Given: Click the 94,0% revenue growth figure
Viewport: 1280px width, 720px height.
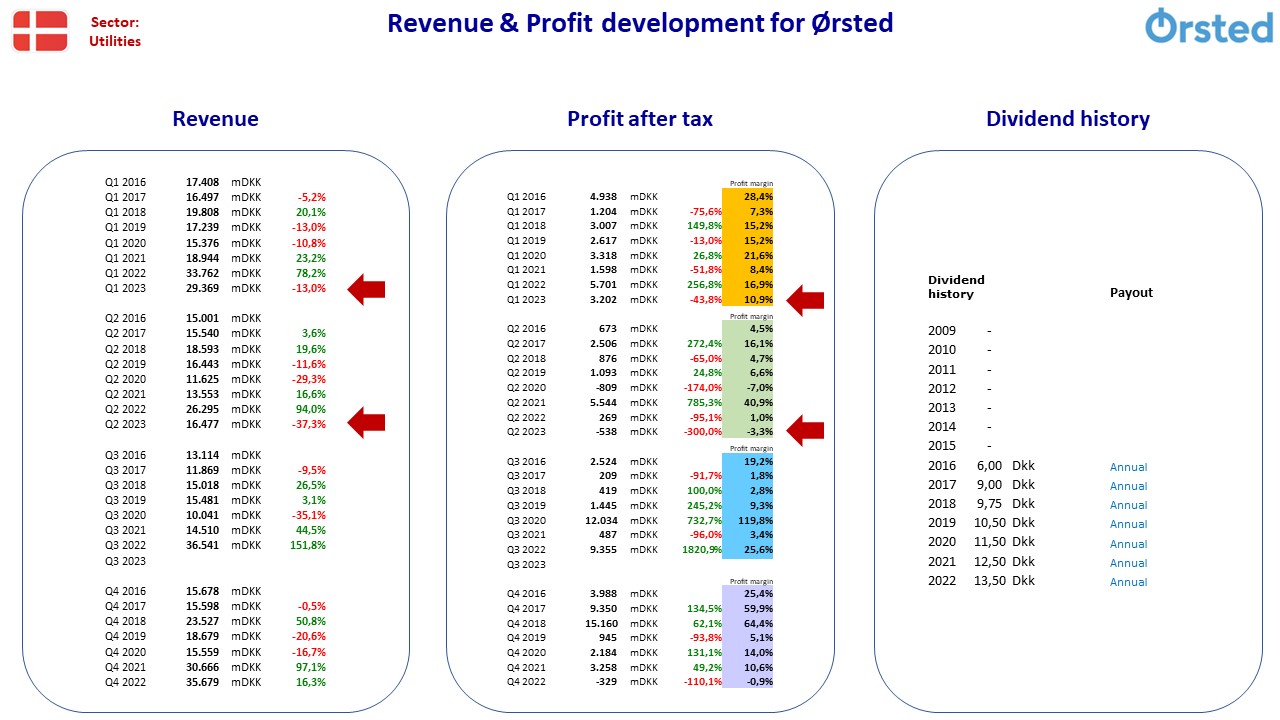Looking at the screenshot, I should [x=311, y=409].
